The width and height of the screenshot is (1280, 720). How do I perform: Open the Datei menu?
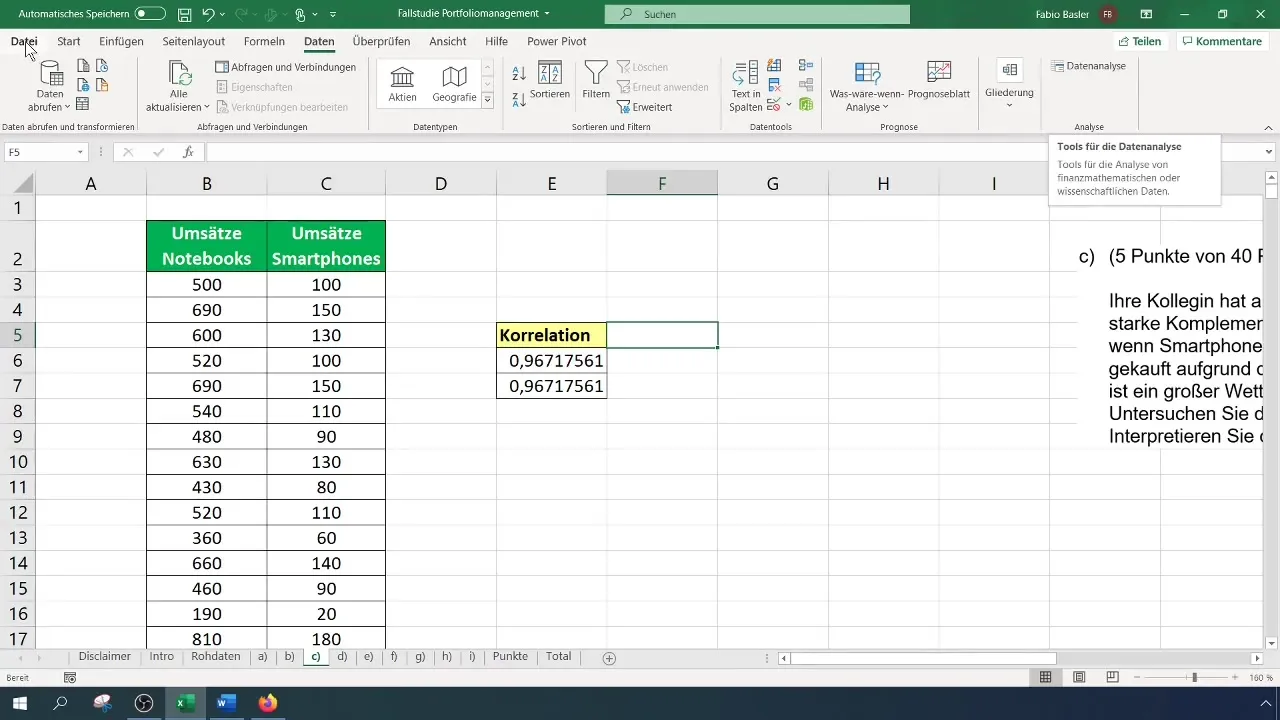24,41
